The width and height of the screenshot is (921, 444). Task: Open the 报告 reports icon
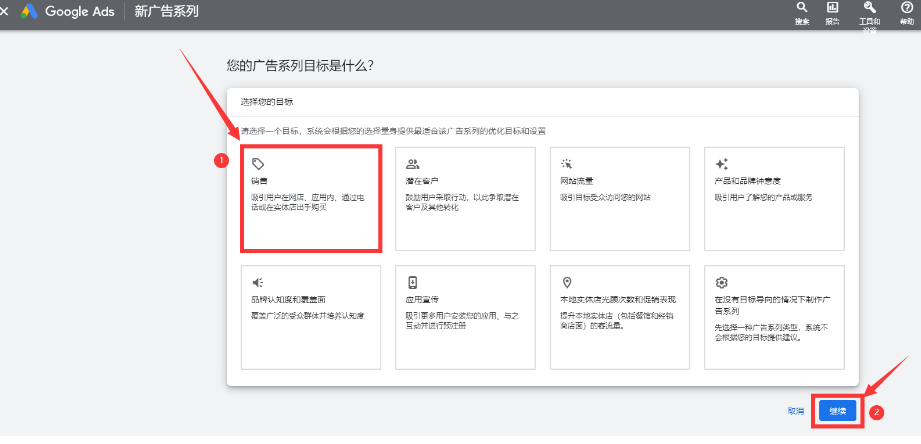(x=832, y=8)
